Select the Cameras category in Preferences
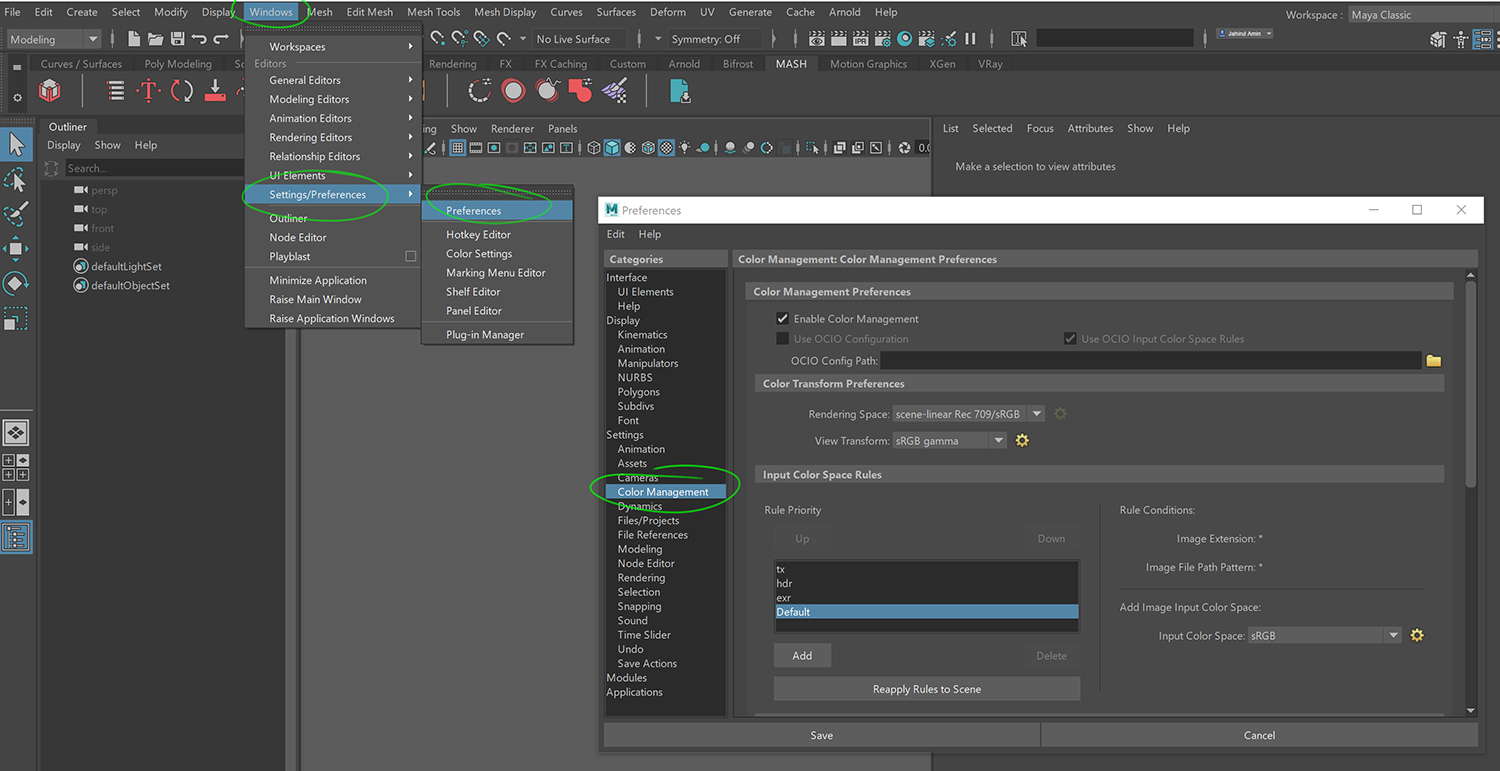Screen dimensions: 1500x771 coord(638,478)
